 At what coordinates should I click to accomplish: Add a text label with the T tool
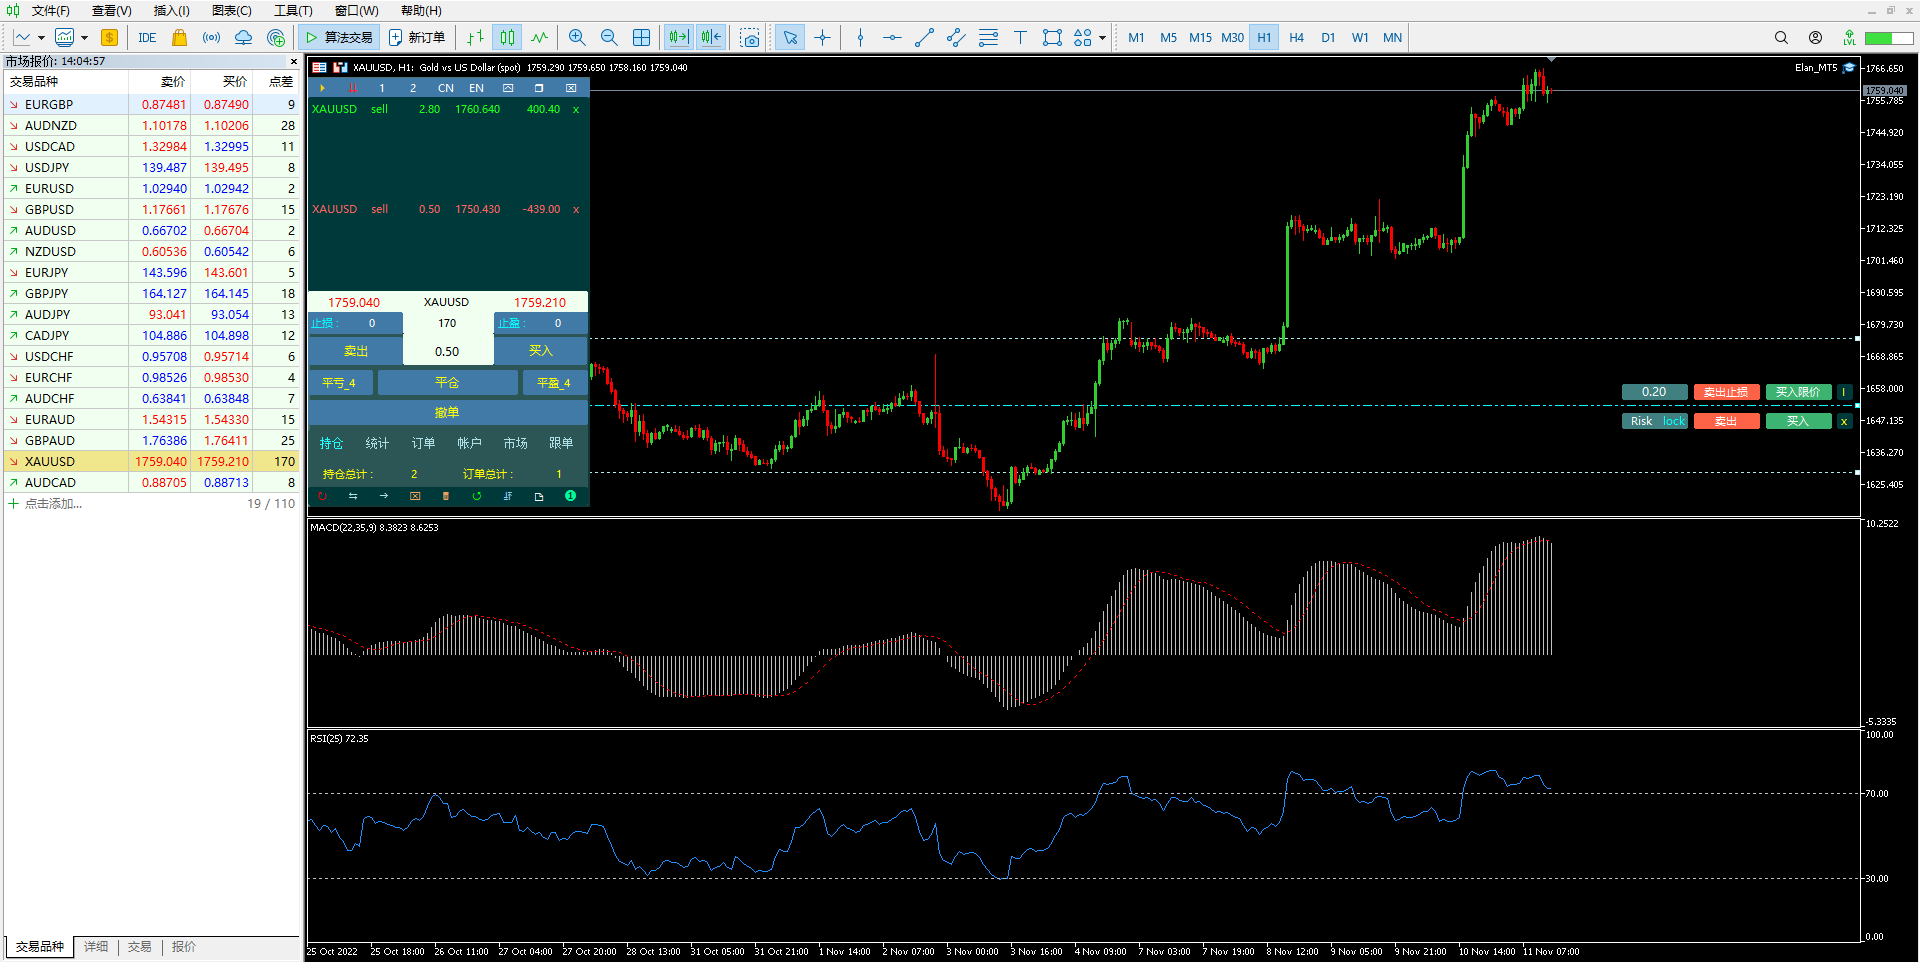pyautogui.click(x=1020, y=38)
